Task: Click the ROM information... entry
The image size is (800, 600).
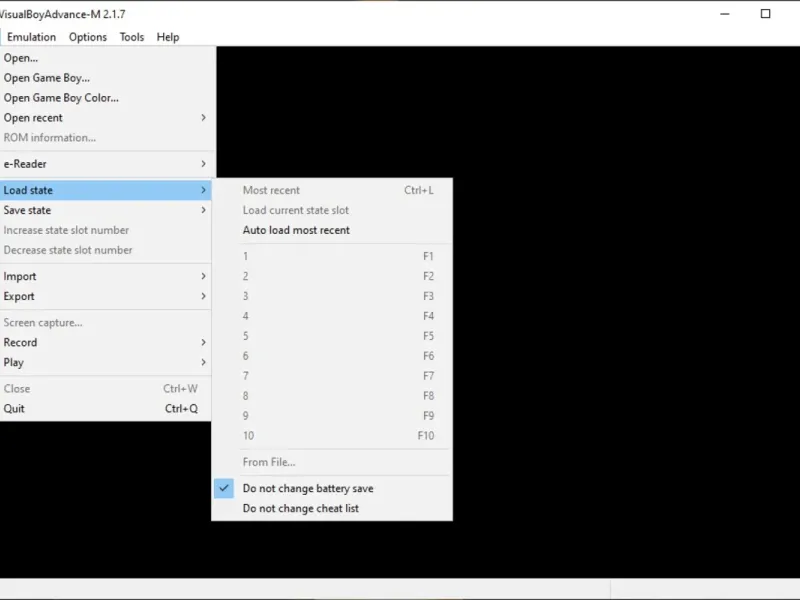Action: 106,138
